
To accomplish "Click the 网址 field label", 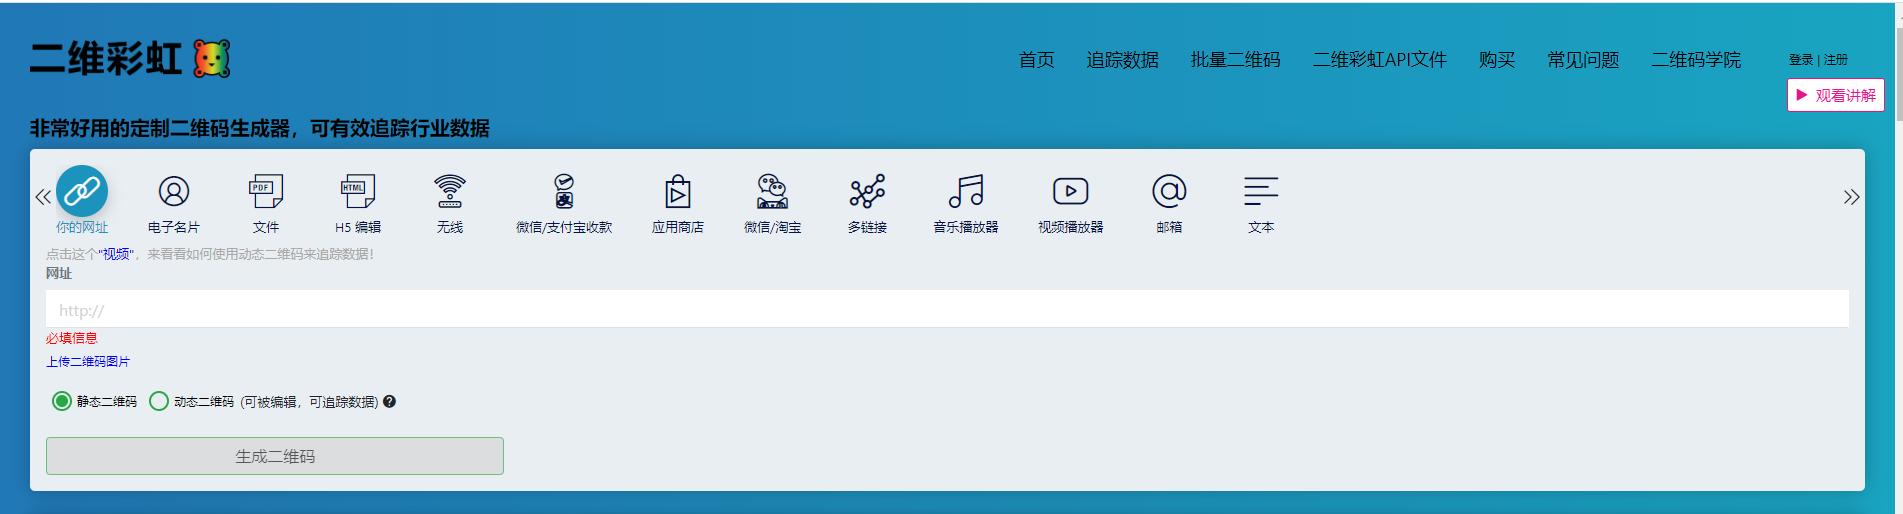I will 59,273.
